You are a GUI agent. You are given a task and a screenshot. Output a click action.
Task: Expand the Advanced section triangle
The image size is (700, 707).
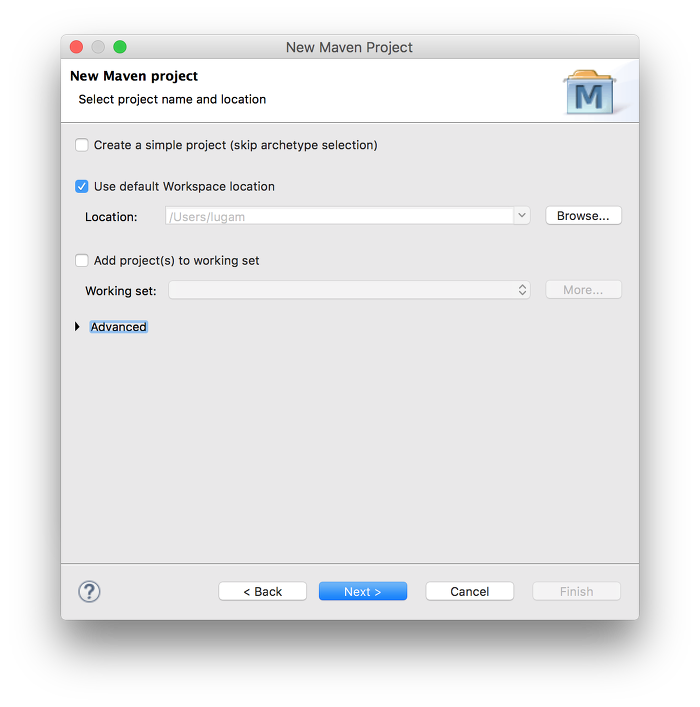(x=77, y=326)
